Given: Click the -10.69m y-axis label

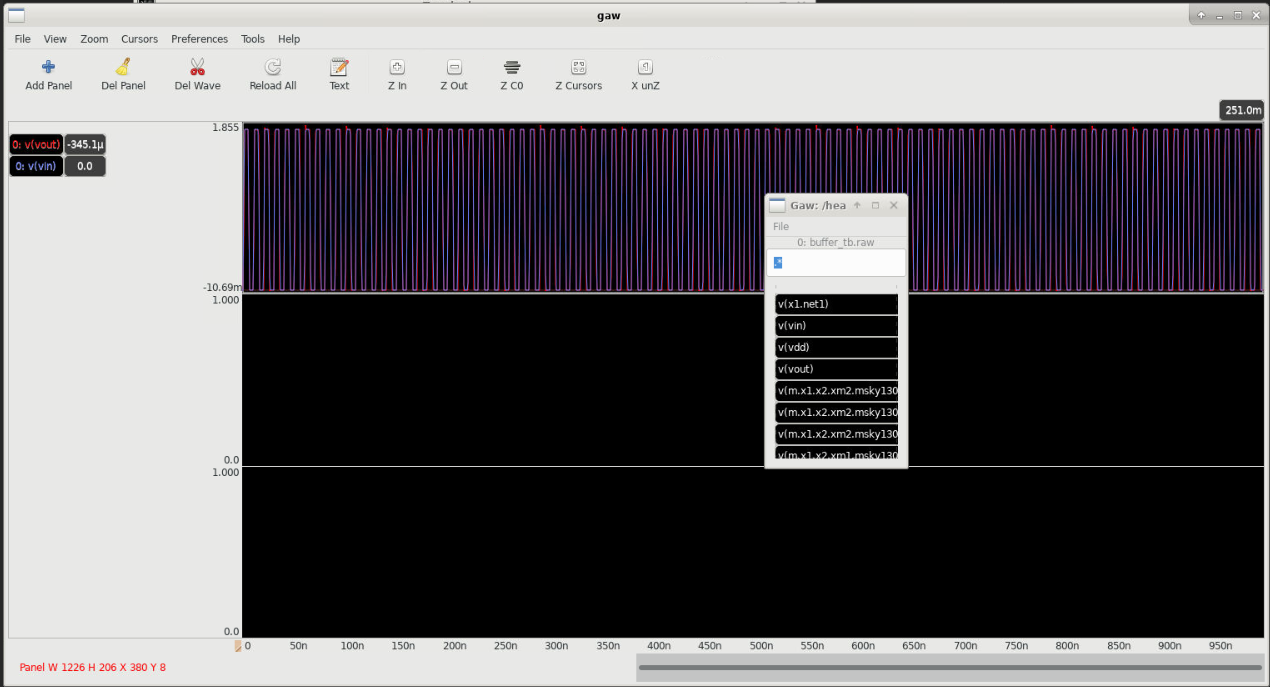Looking at the screenshot, I should click(x=222, y=287).
